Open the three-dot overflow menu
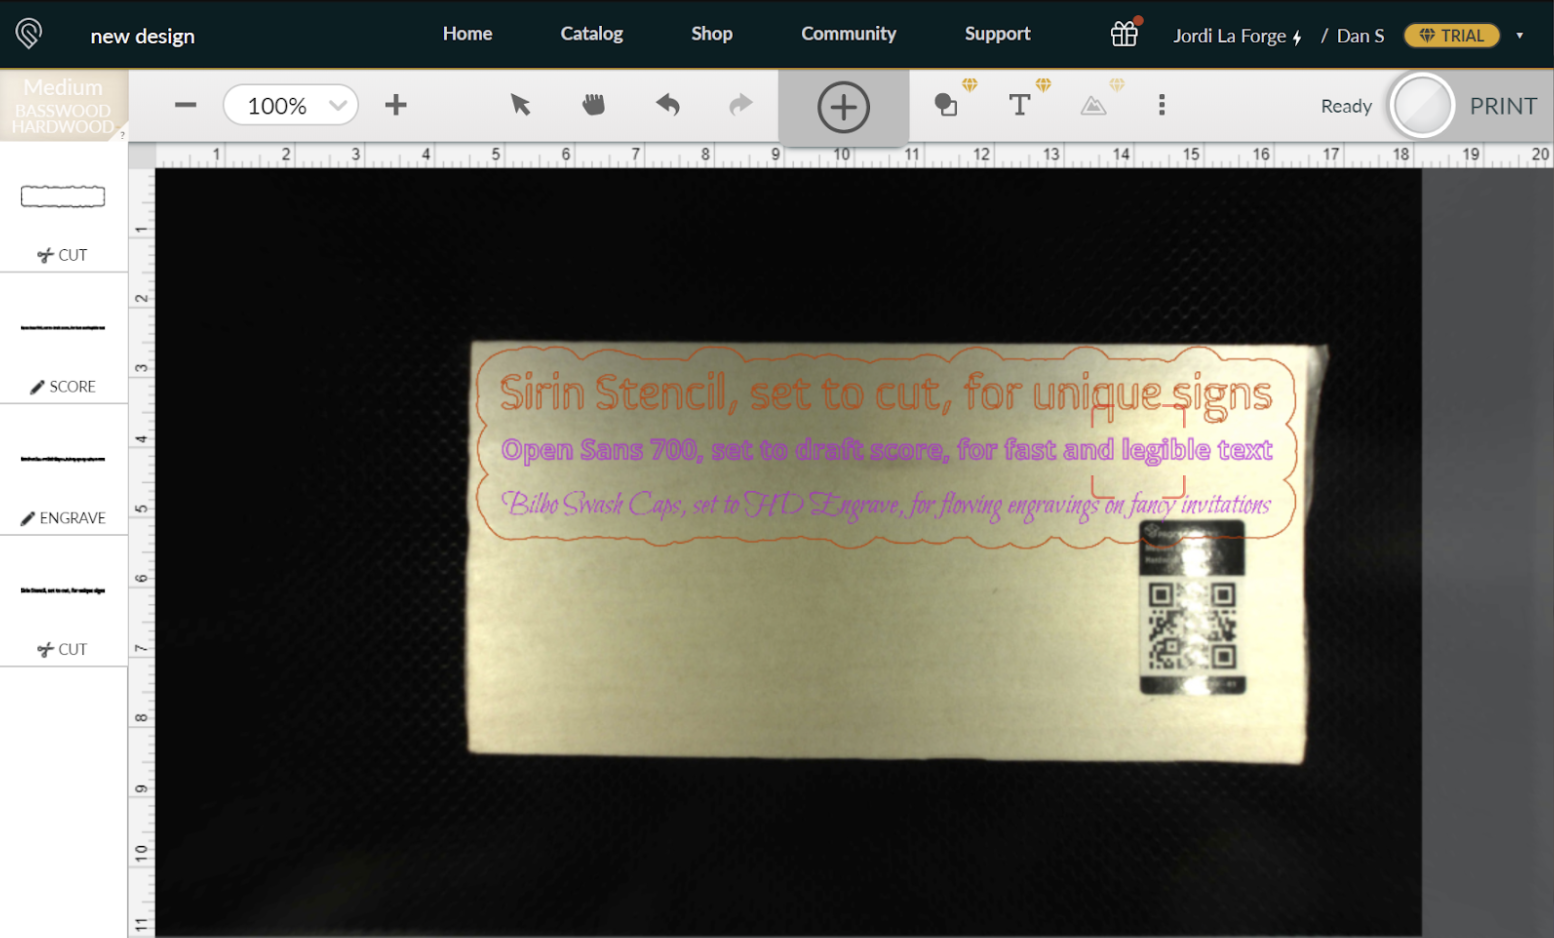 (1161, 104)
